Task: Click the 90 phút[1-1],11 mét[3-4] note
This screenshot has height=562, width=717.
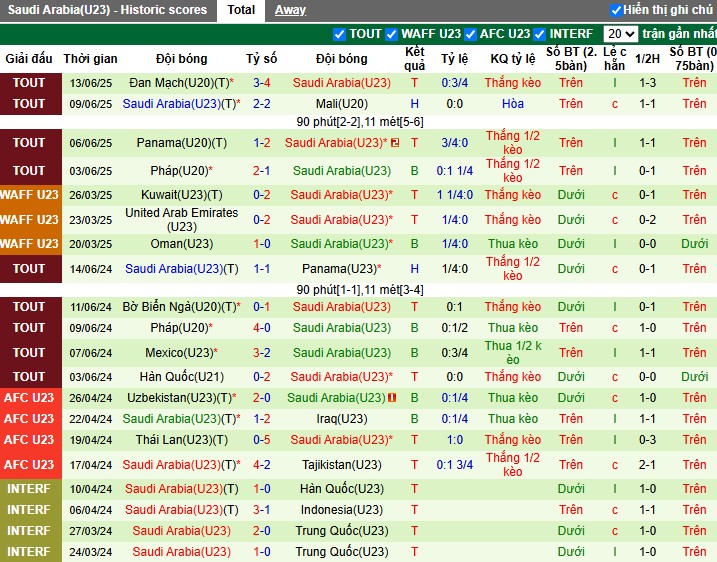Action: coord(360,290)
